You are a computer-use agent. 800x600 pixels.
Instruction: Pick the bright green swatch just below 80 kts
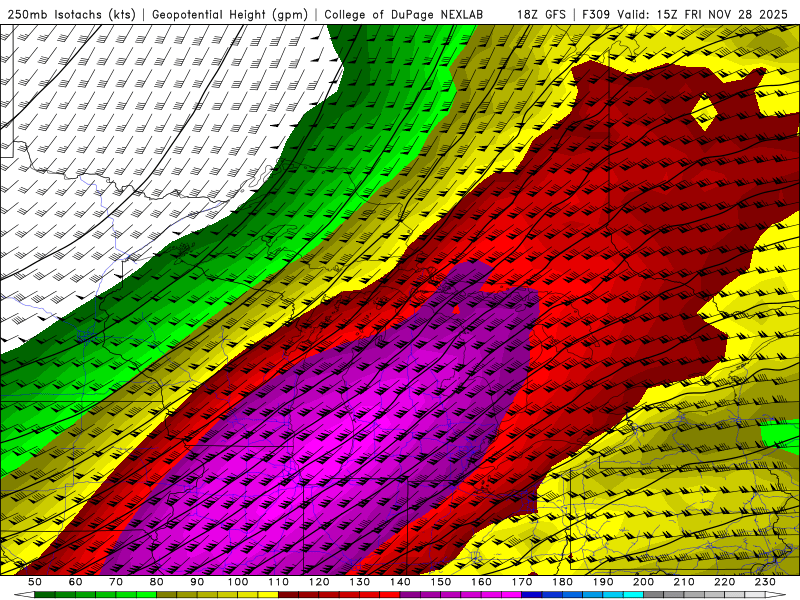(x=146, y=595)
